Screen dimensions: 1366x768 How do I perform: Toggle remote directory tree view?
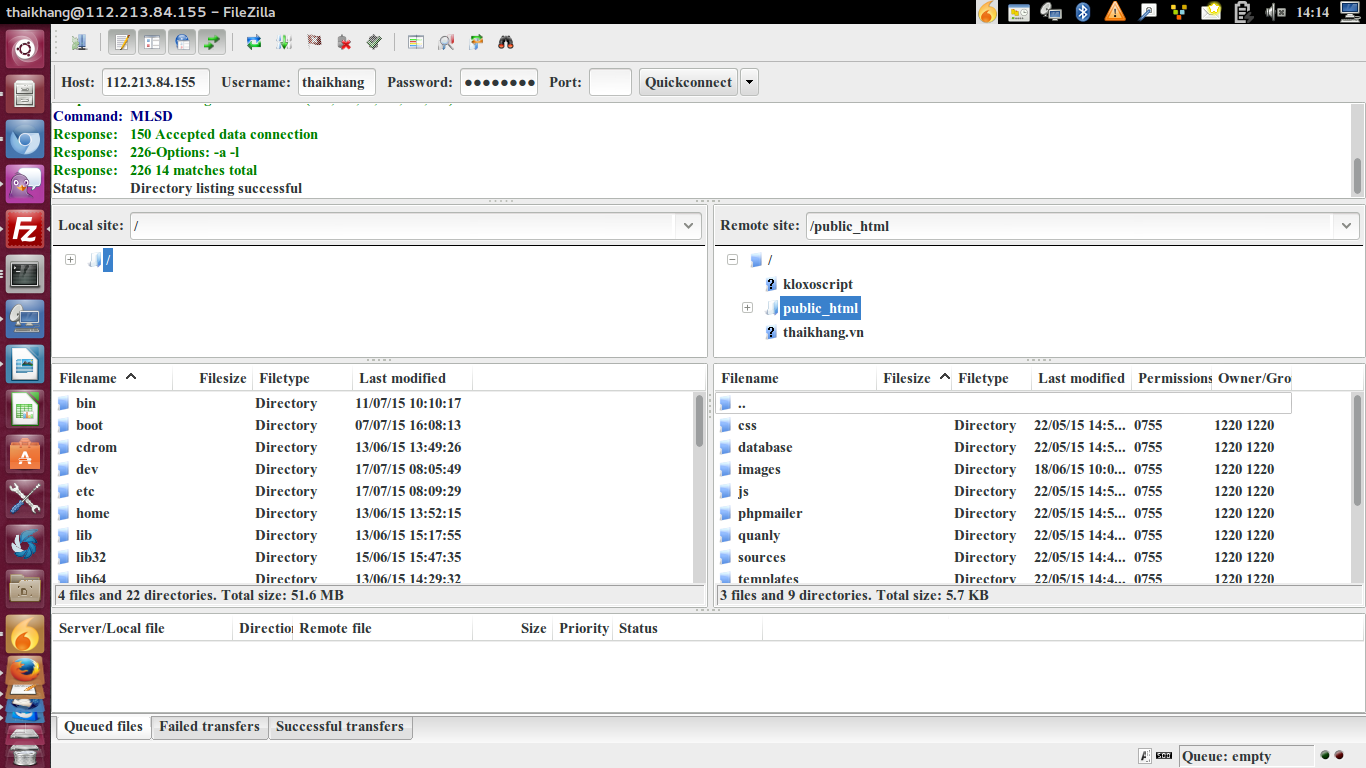[x=182, y=42]
